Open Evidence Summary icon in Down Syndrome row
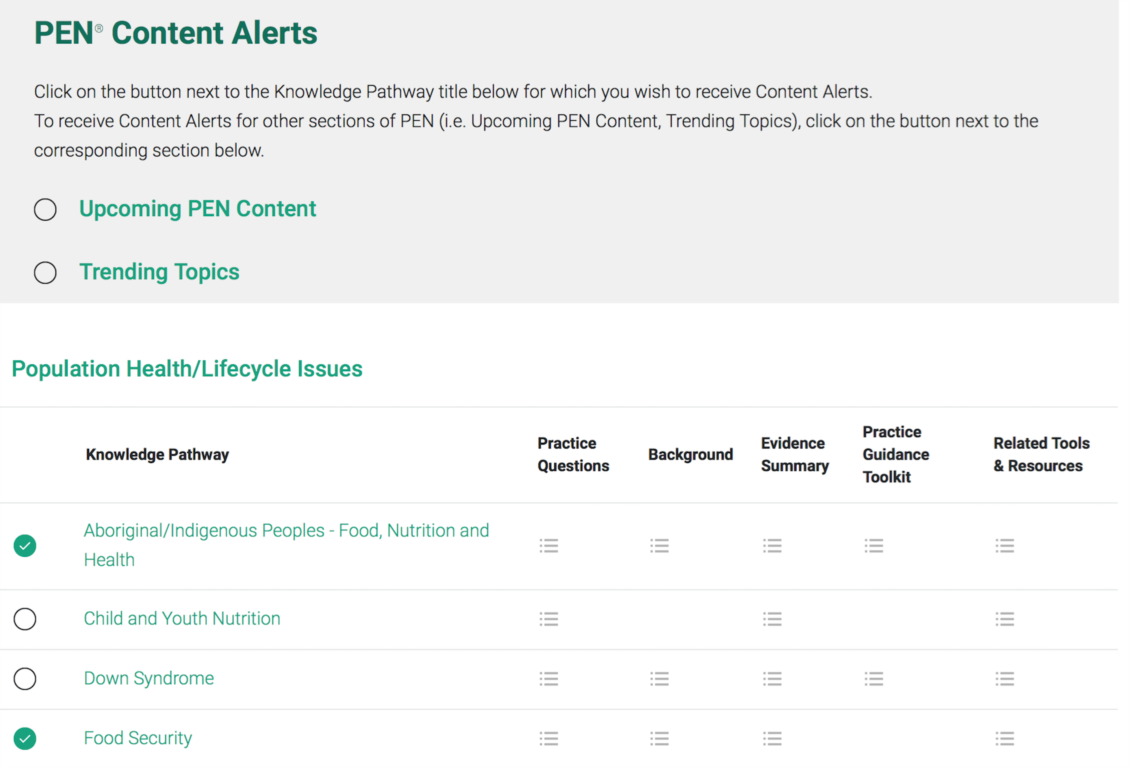This screenshot has height=767, width=1129. click(x=772, y=678)
